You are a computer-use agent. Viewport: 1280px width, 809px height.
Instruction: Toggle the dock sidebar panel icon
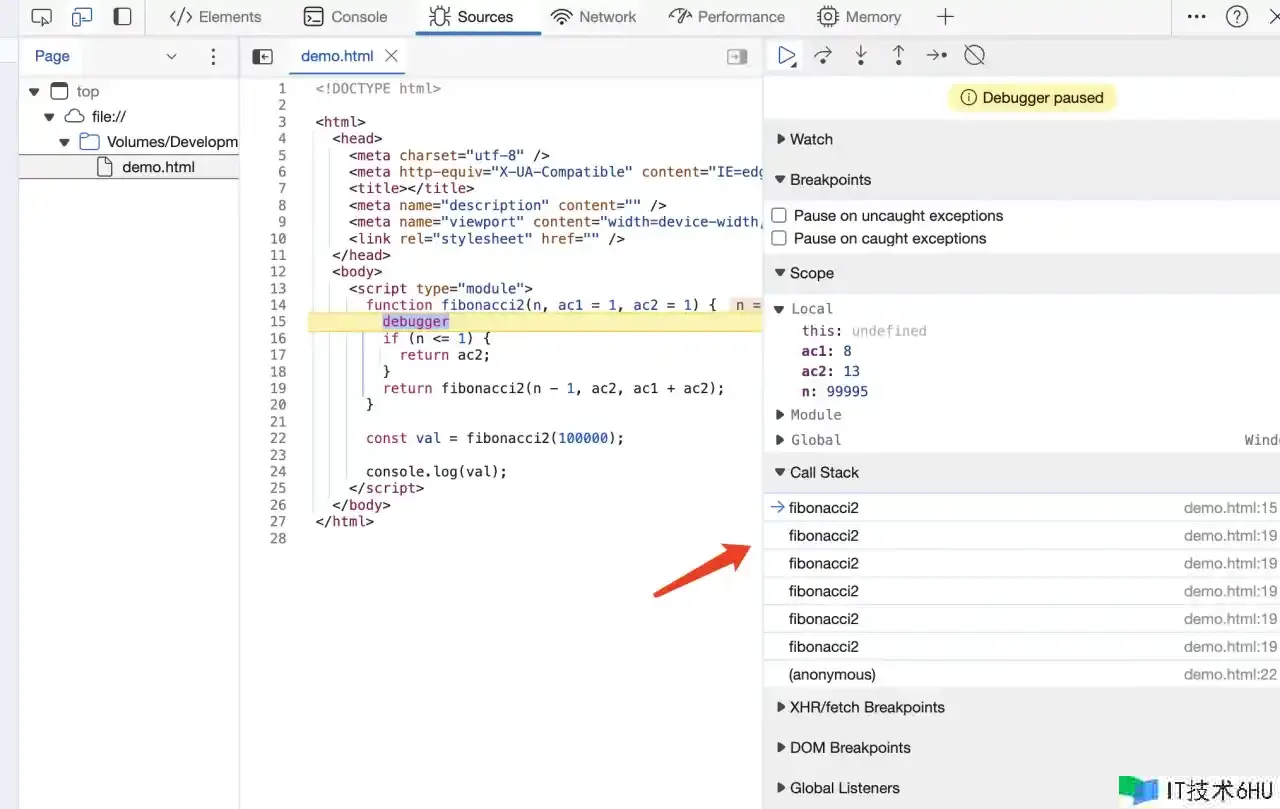point(122,17)
